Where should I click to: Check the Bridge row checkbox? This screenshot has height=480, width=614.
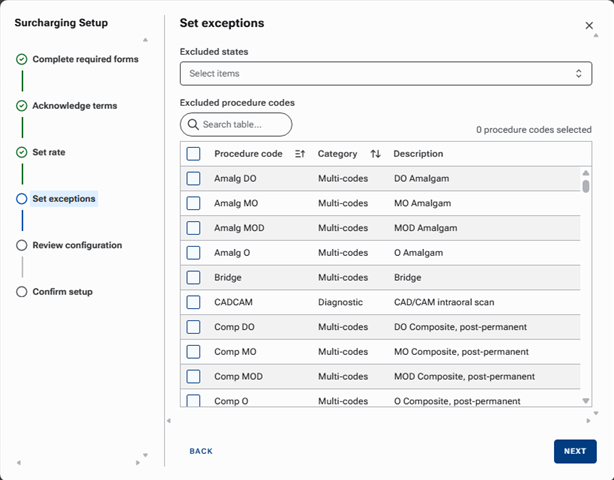click(x=193, y=278)
